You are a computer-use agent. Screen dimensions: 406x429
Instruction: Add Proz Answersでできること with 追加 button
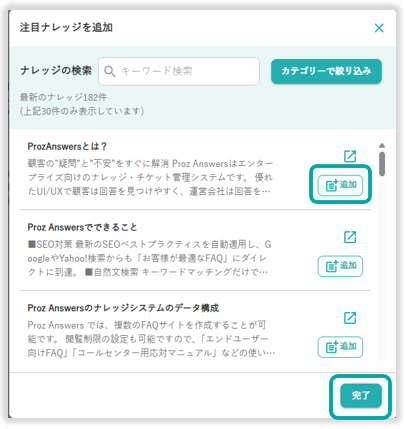(340, 266)
